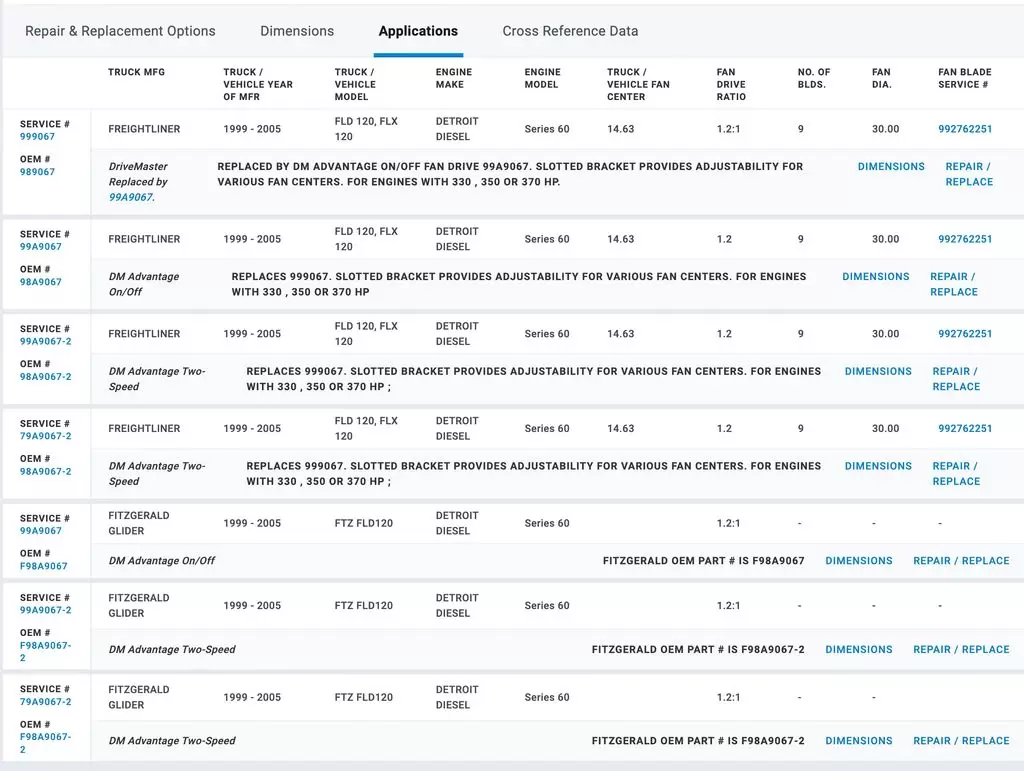Open REPAIR / REPLACE for Freightliner DM Advantage On/Off
The width and height of the screenshot is (1024, 771).
tap(953, 285)
